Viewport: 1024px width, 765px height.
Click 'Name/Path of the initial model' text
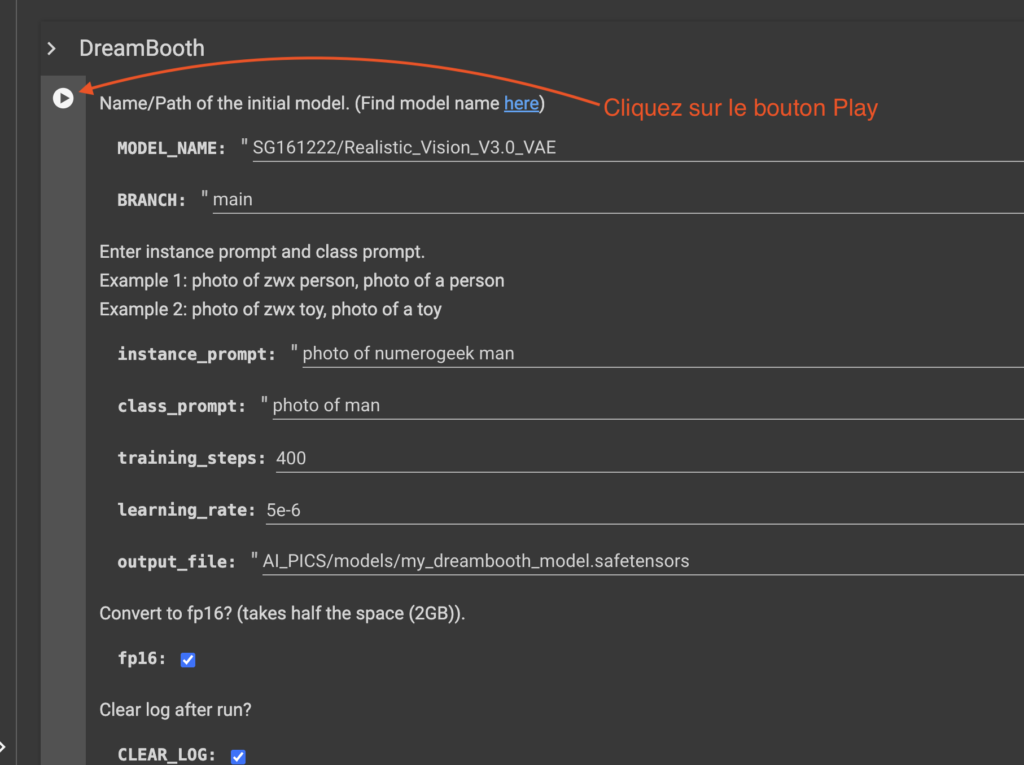click(x=224, y=104)
